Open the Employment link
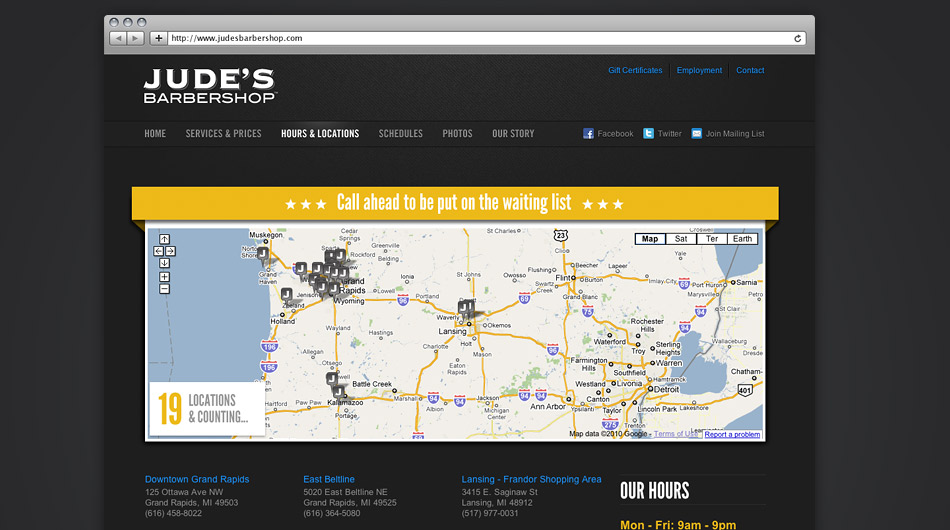The height and width of the screenshot is (530, 950). click(699, 70)
